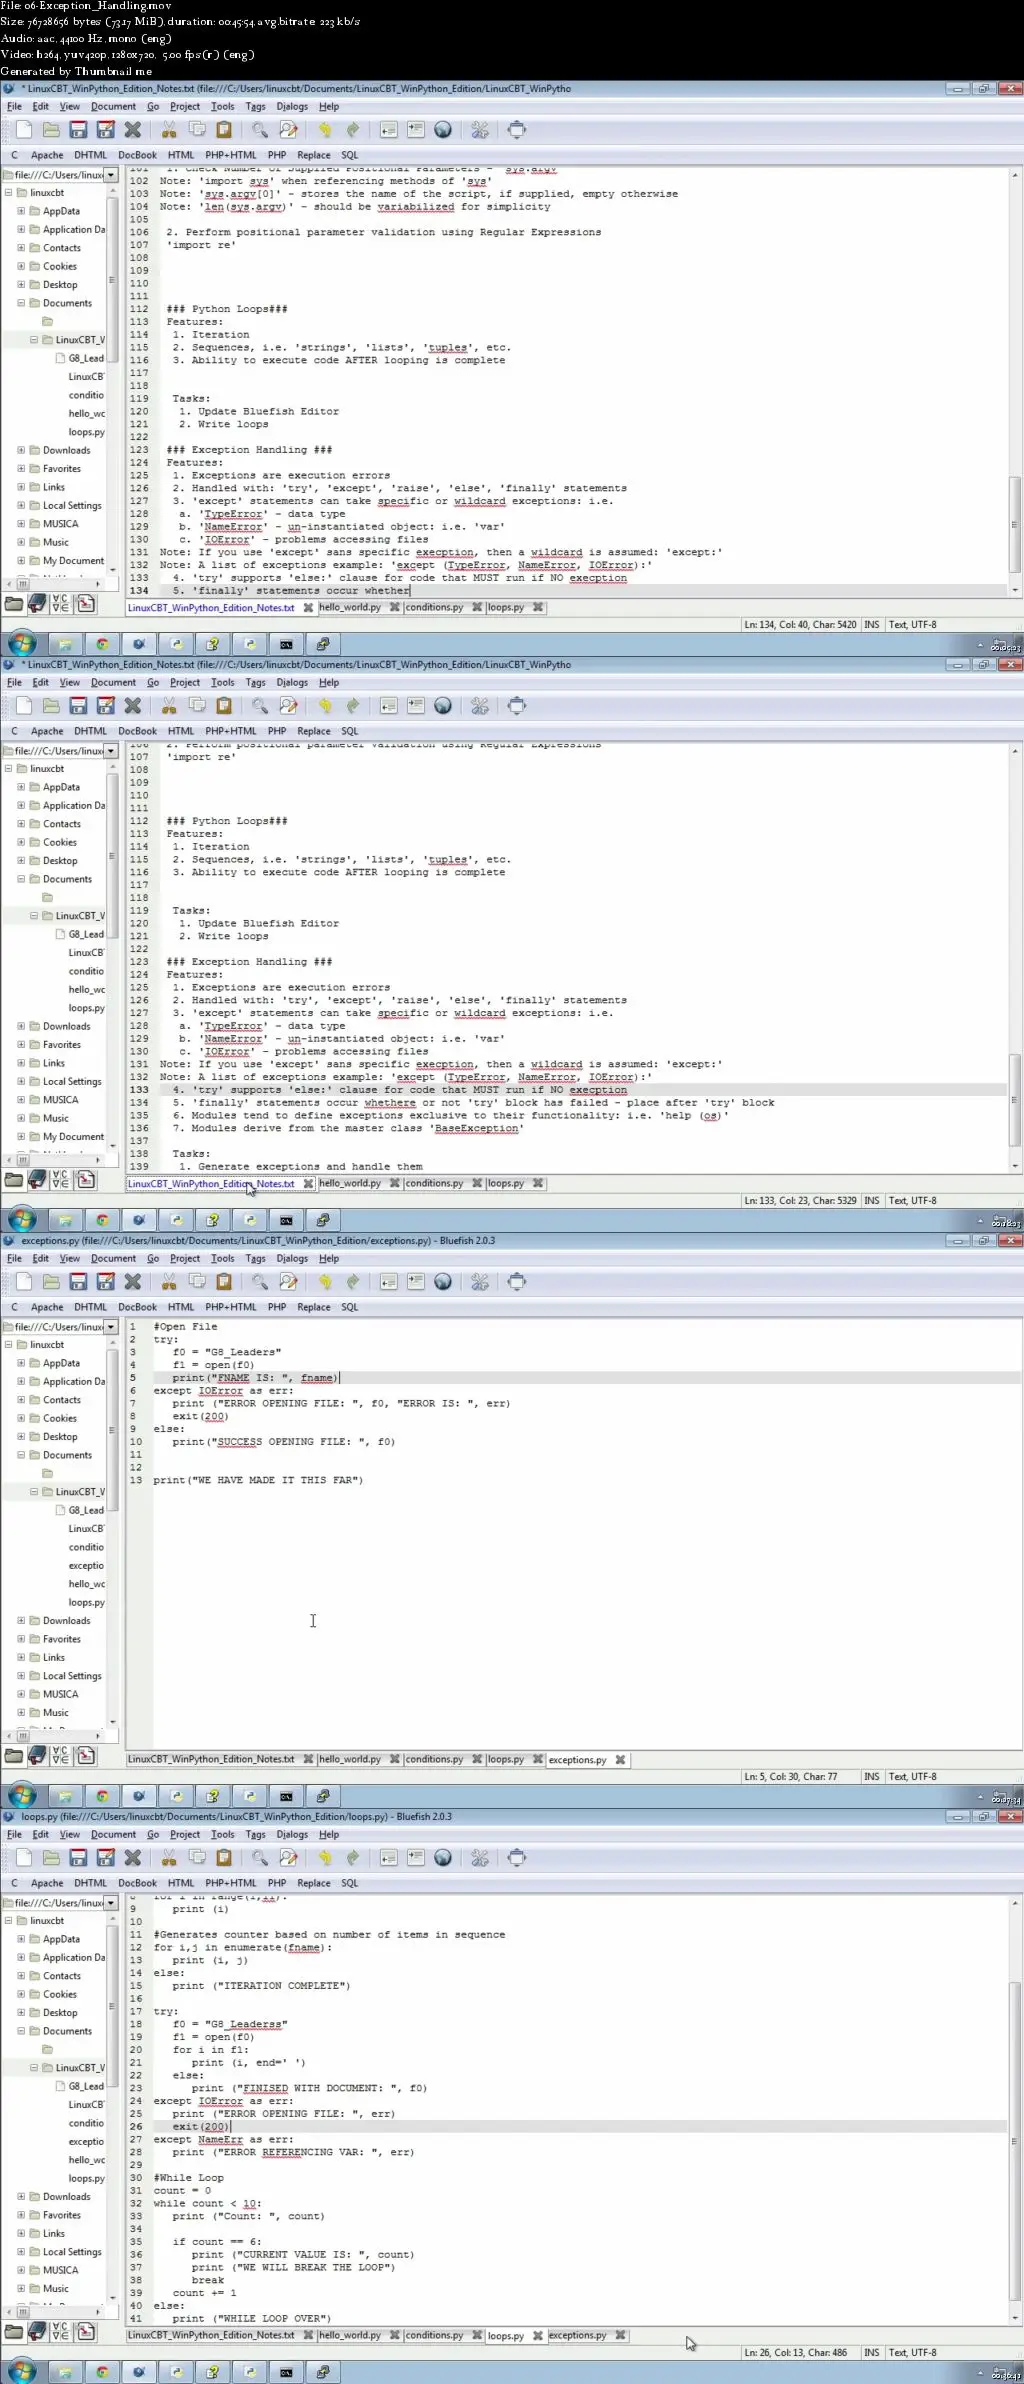Collapse Documents folder in exceptions.py sidebar
The image size is (1024, 2384).
click(x=21, y=1455)
